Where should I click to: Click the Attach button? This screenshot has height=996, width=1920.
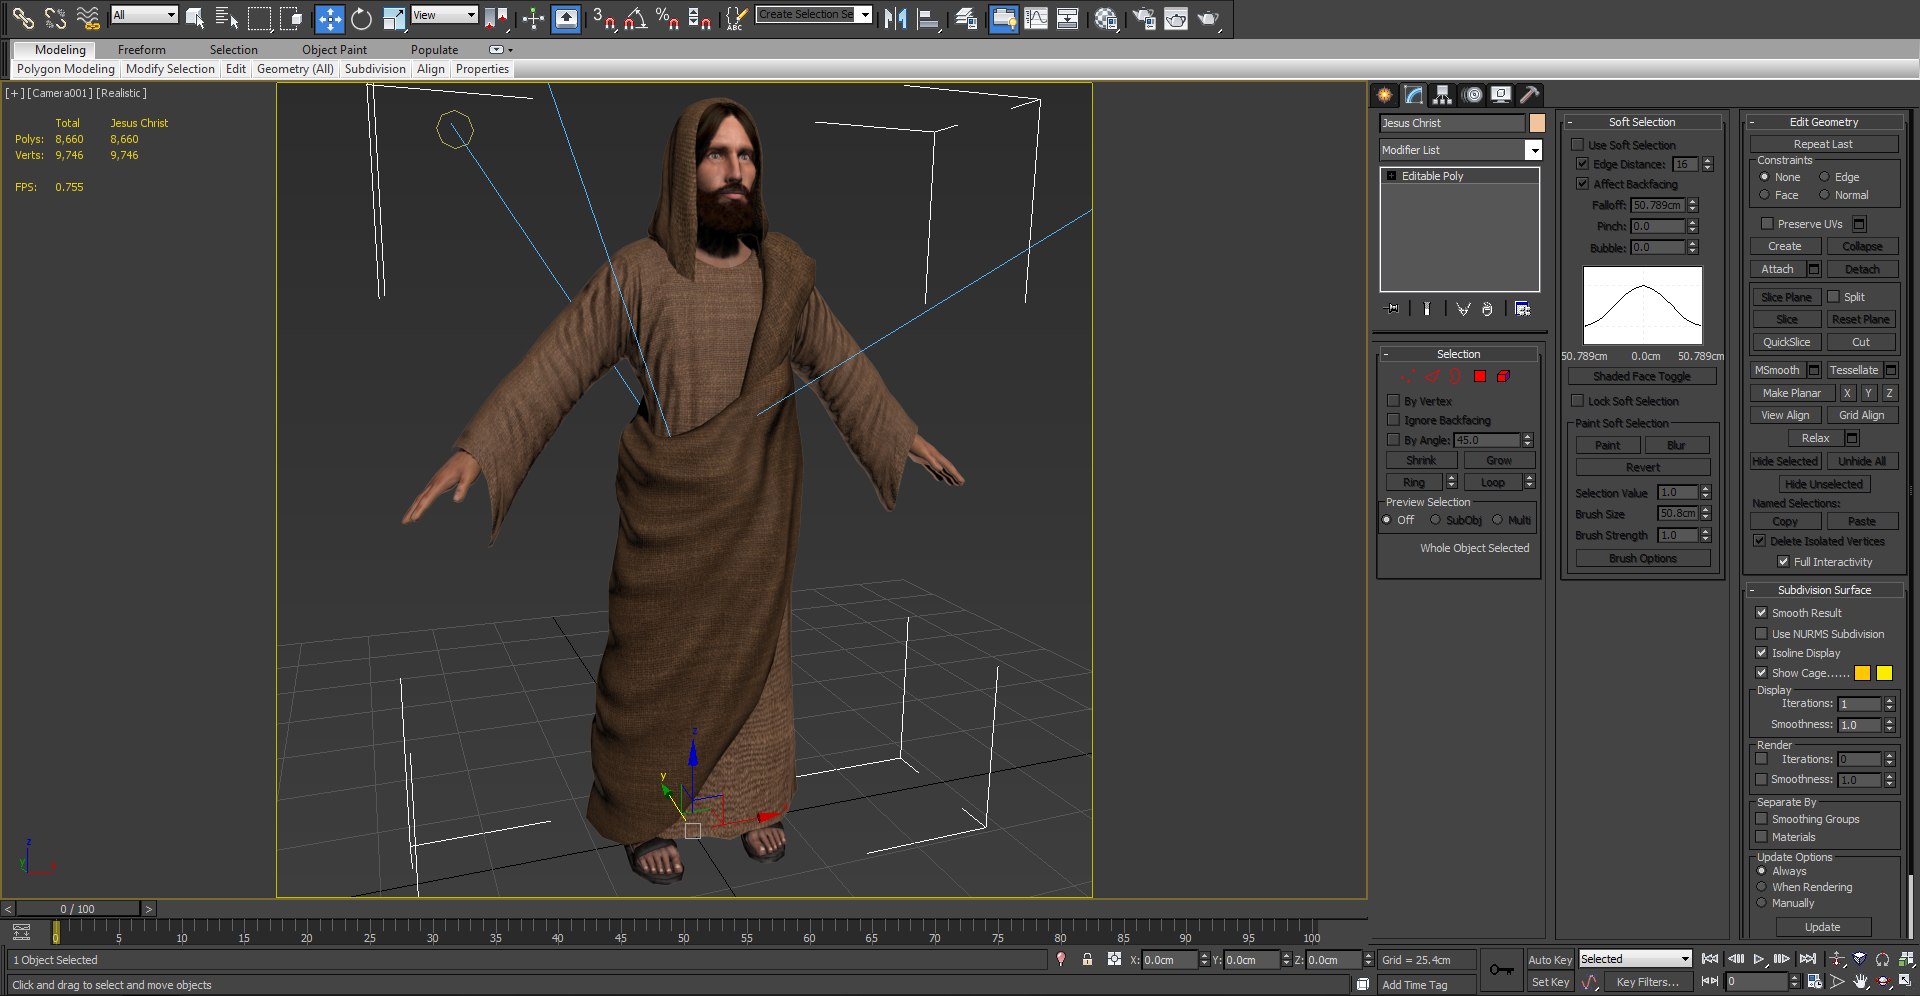(1777, 269)
